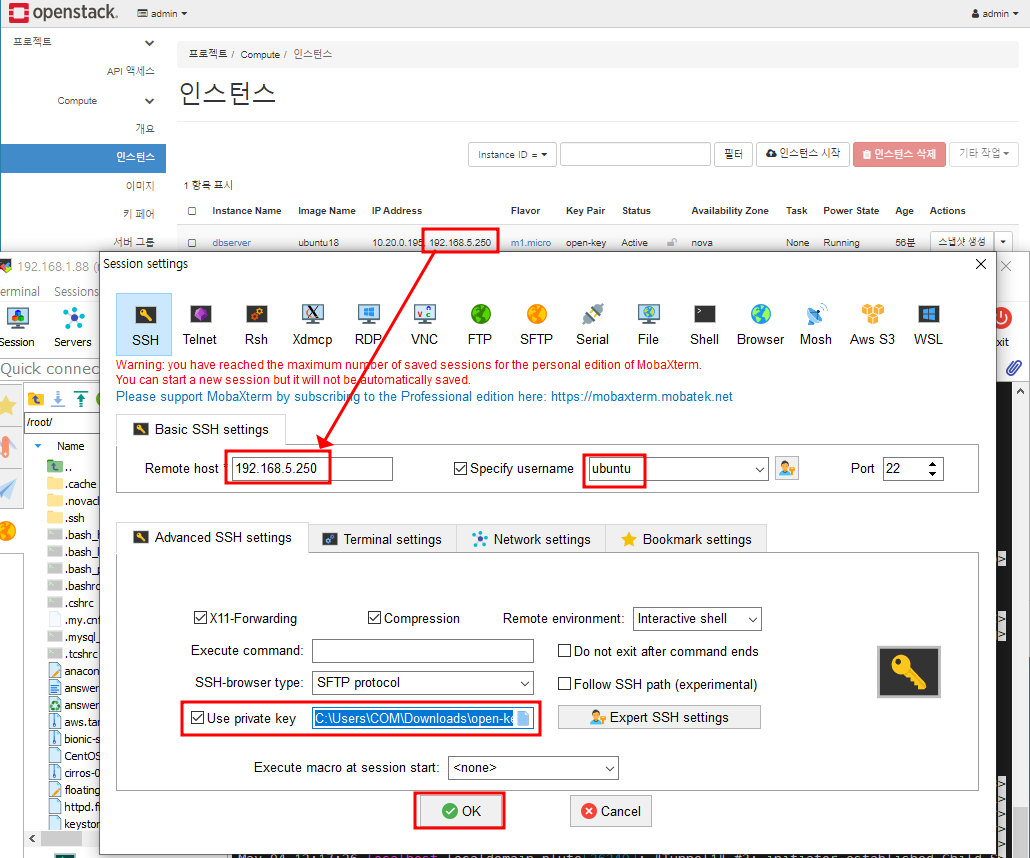Click OK to save the session
Screen dimensions: 1030x858
point(461,811)
